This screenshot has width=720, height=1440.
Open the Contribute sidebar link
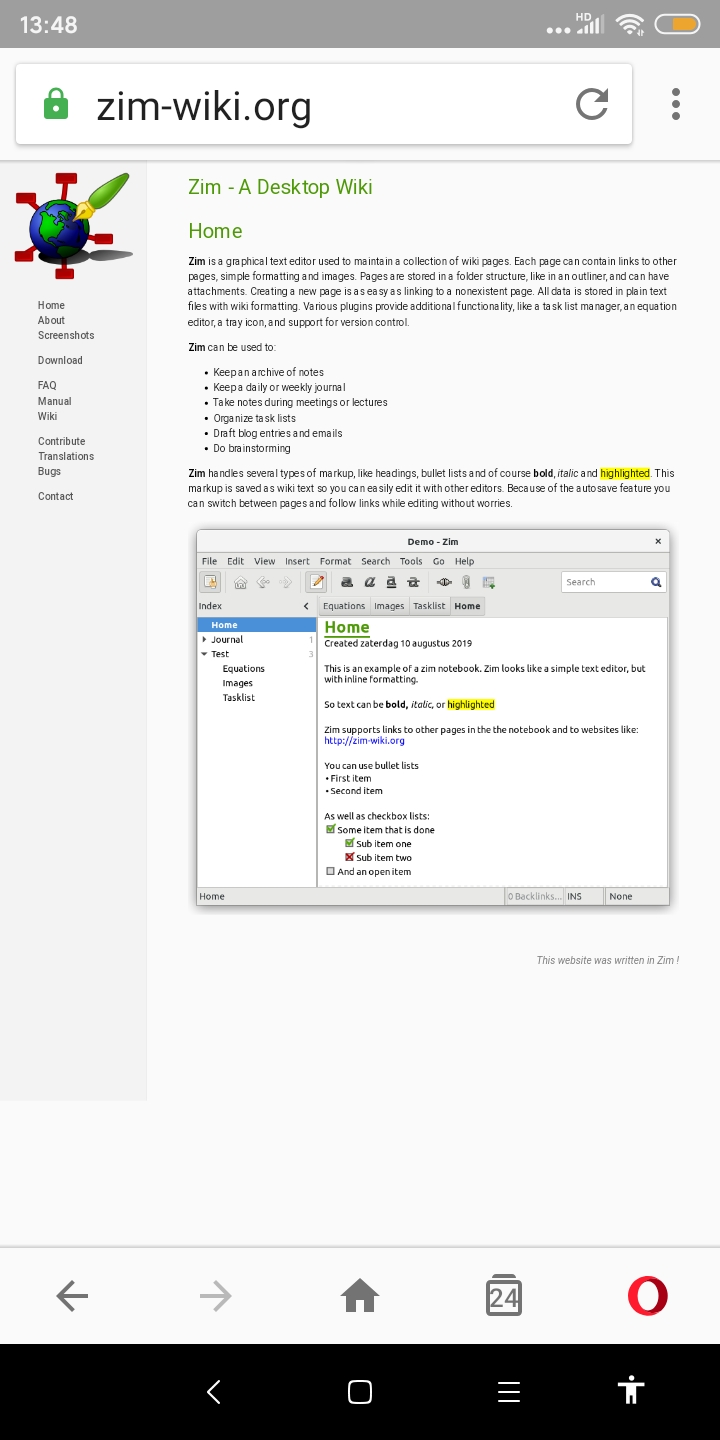(x=62, y=441)
